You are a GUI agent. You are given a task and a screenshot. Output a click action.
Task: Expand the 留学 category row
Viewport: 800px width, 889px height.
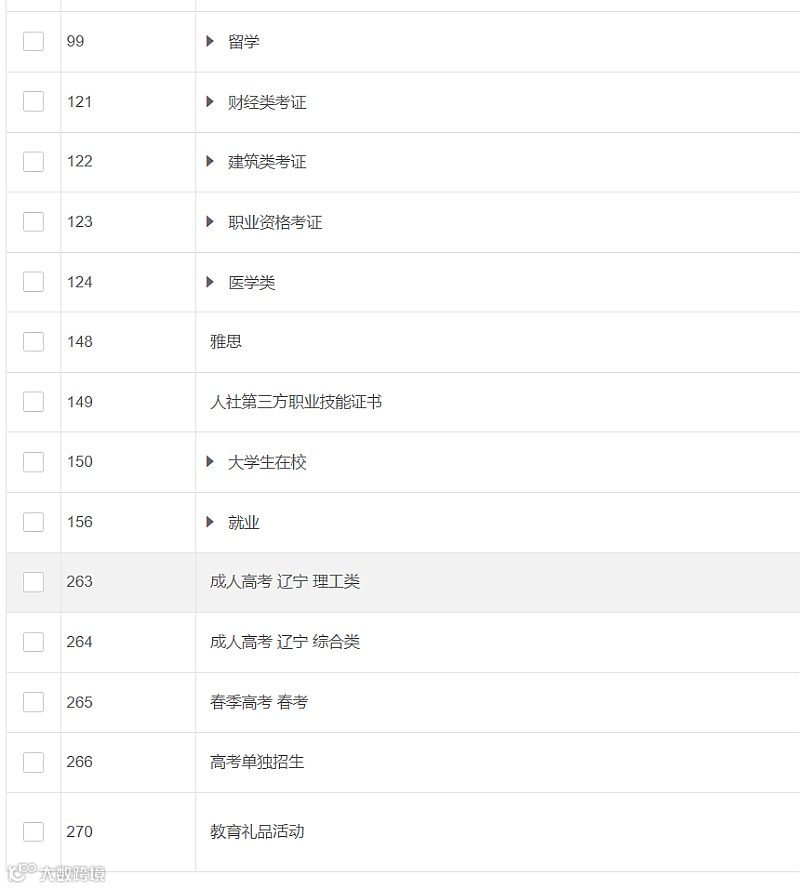210,41
